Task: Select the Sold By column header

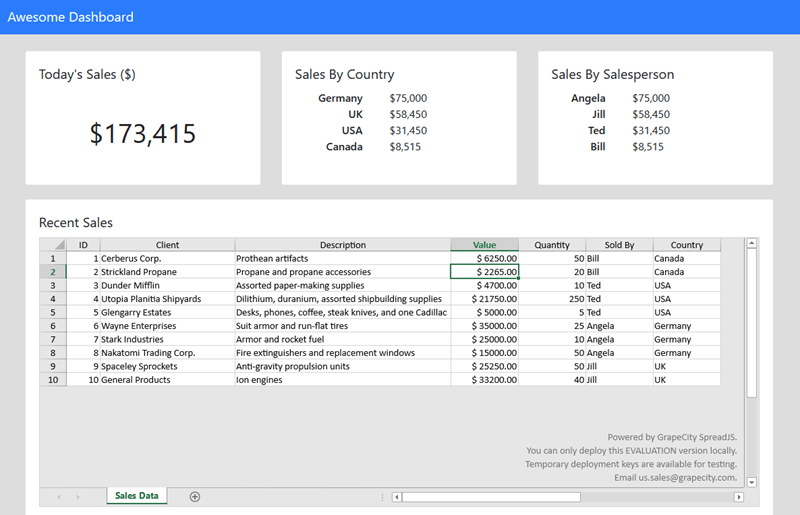Action: click(x=619, y=244)
